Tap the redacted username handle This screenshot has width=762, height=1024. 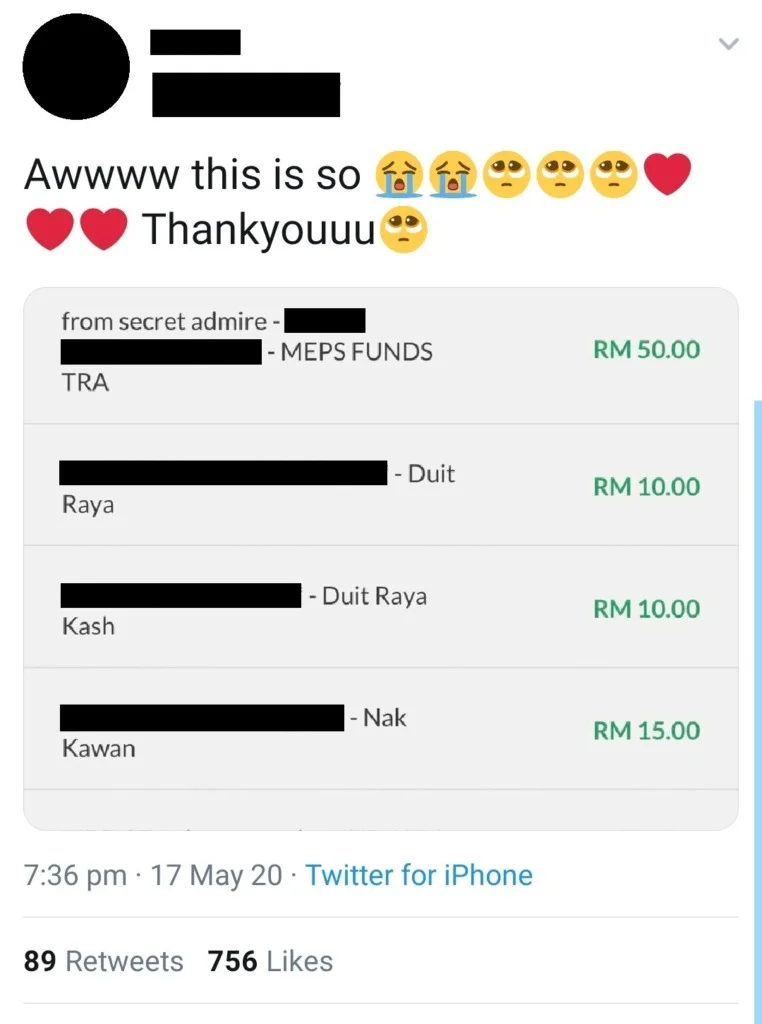click(x=246, y=95)
